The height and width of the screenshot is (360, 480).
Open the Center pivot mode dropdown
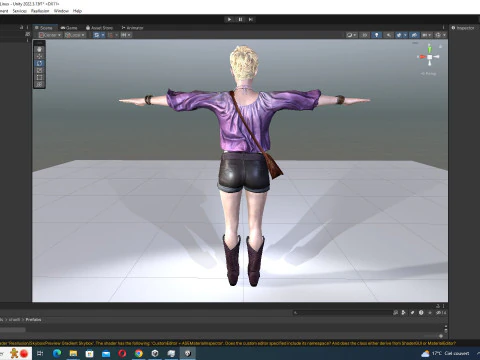coord(50,35)
